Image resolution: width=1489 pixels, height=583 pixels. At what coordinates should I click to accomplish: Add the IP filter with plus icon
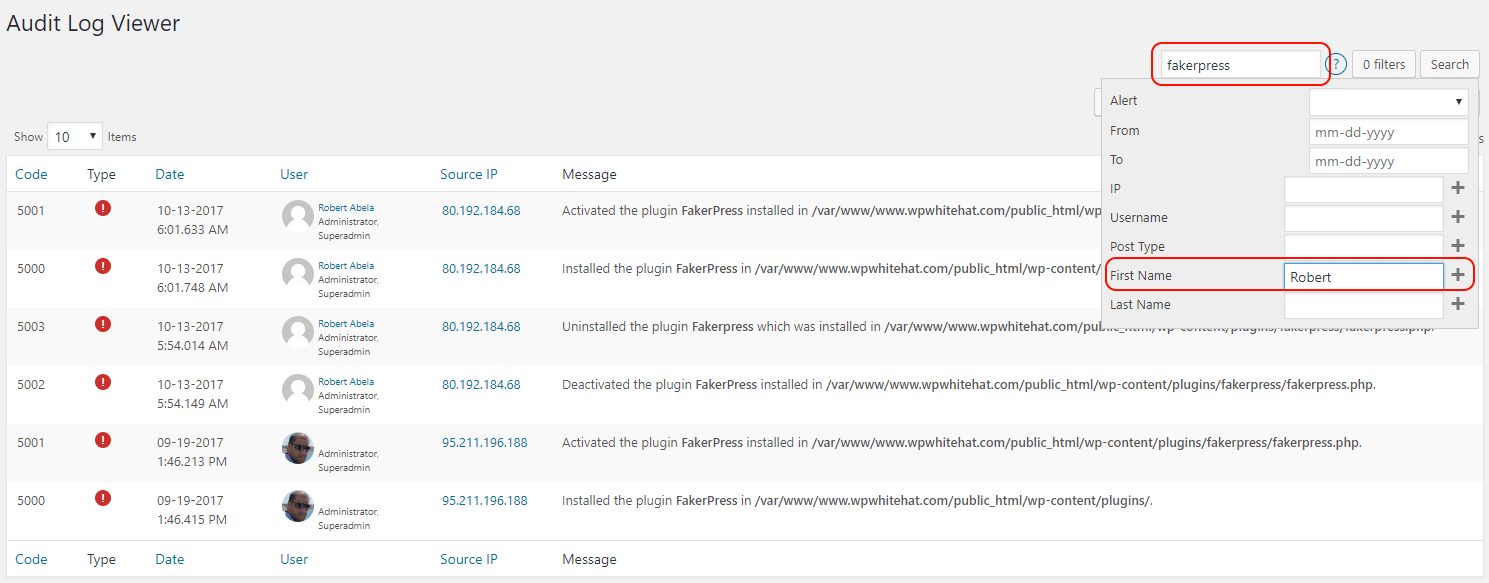[x=1458, y=188]
